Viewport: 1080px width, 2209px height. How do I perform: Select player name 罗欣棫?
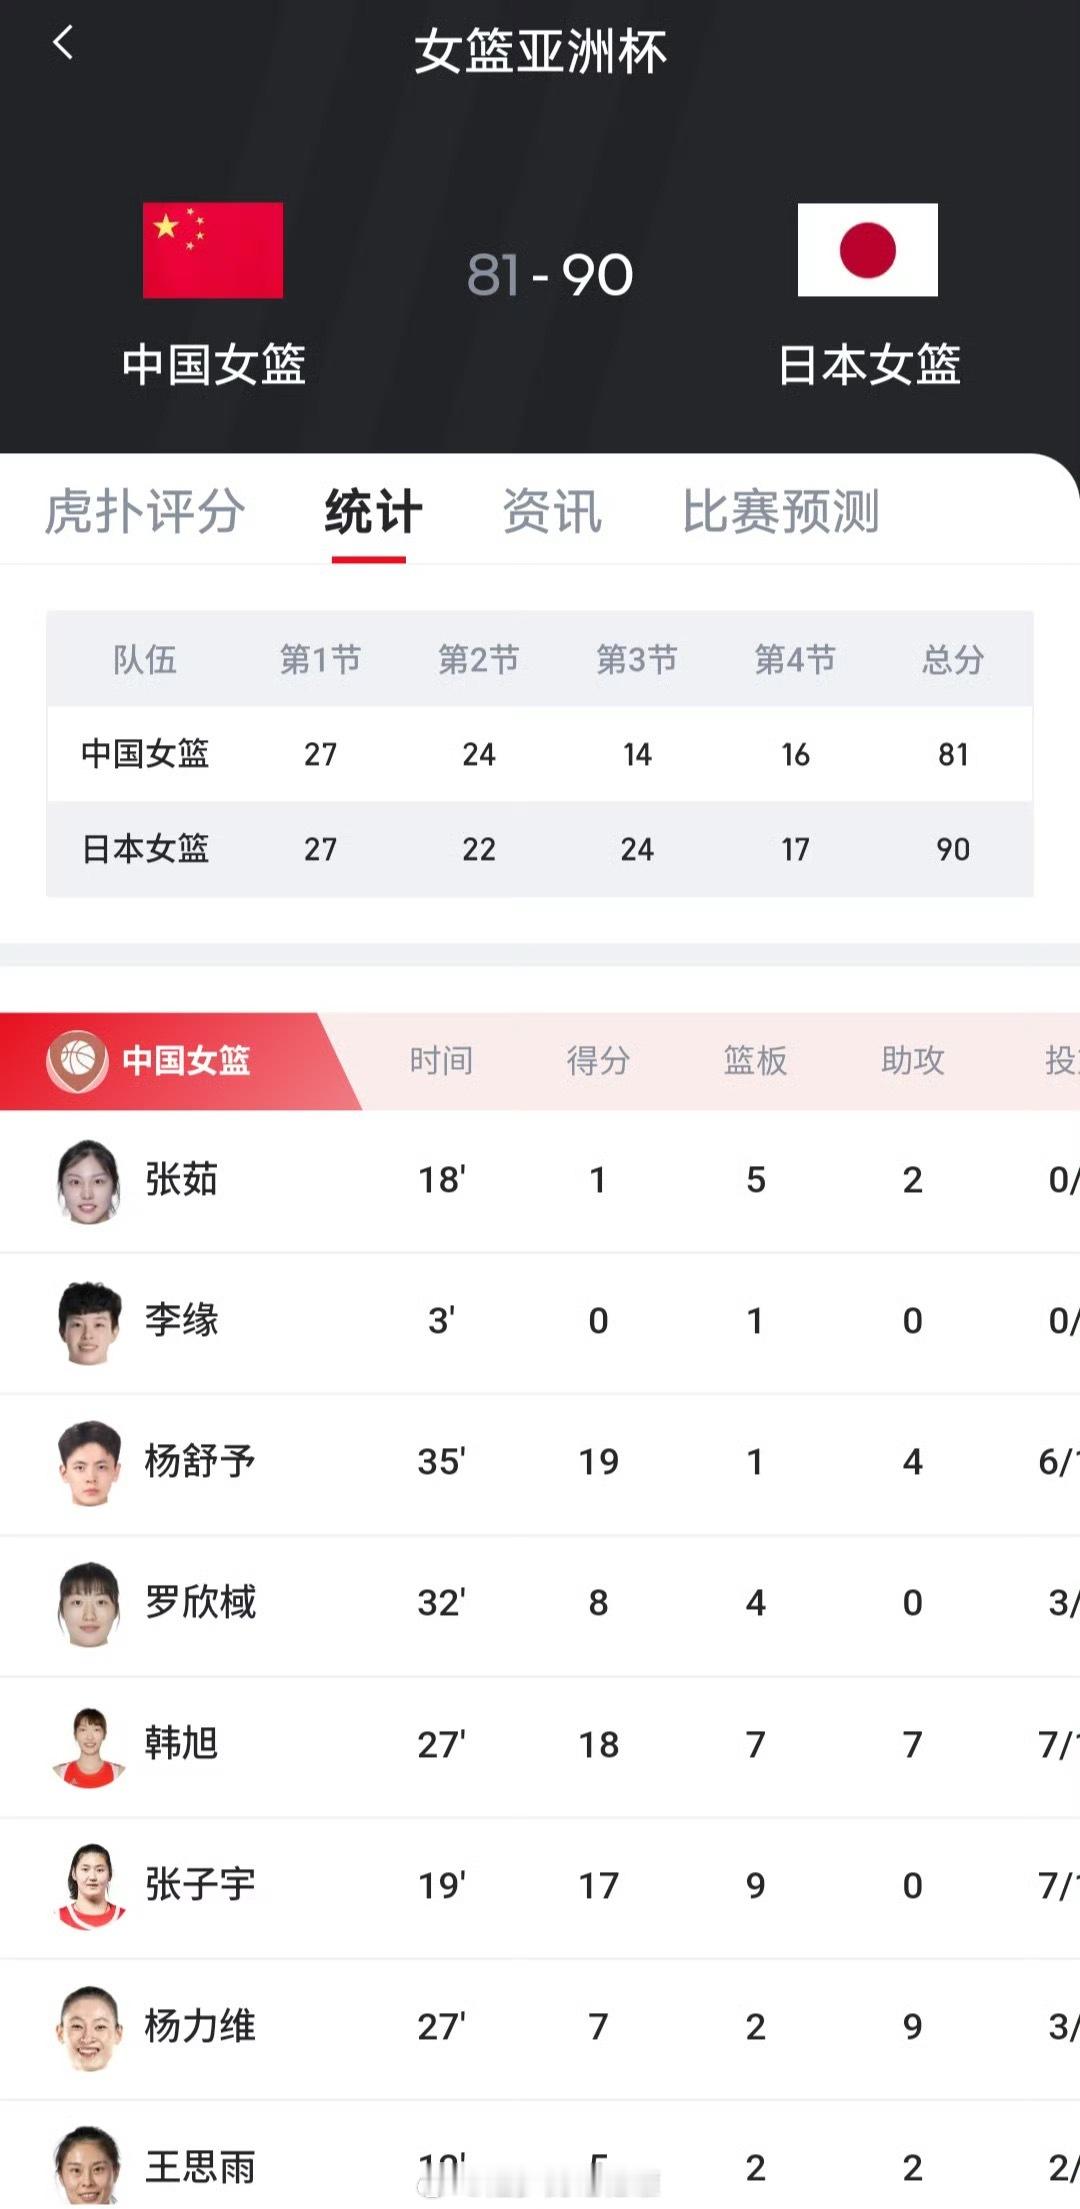(x=200, y=1602)
